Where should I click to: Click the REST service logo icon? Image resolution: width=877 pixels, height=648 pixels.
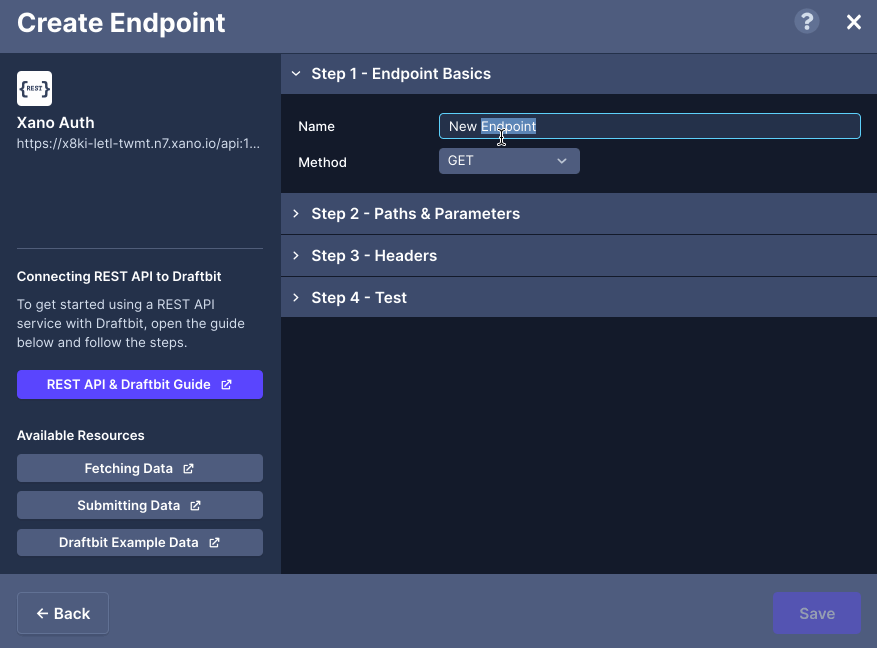35,88
